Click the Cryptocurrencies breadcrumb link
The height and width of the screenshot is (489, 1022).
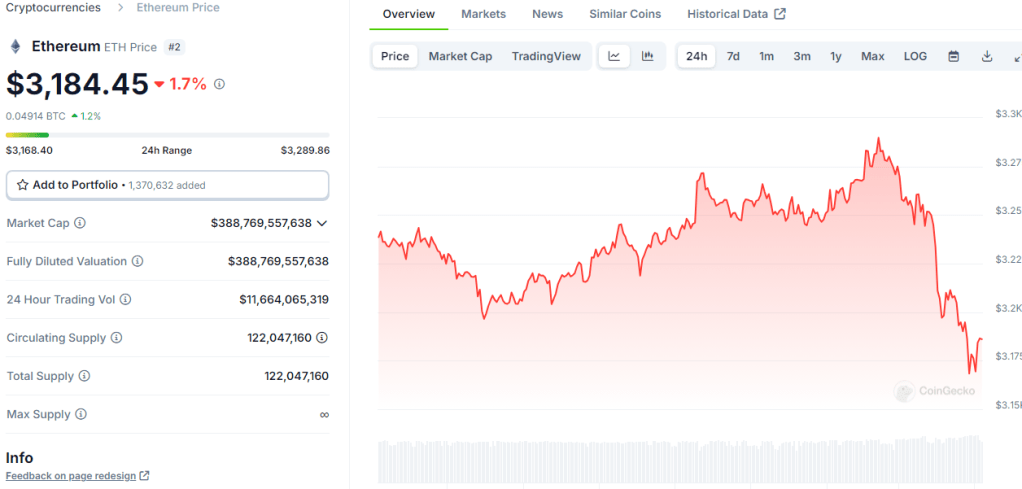[53, 8]
